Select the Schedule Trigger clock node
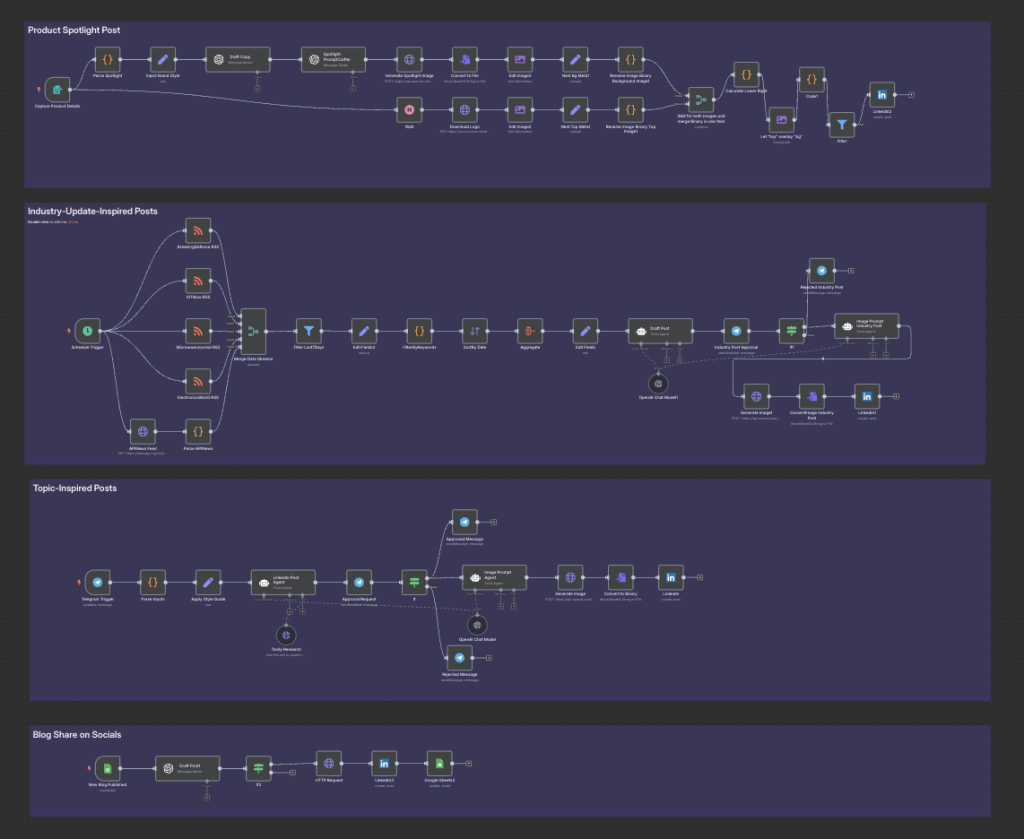The height and width of the screenshot is (839, 1024). [x=88, y=331]
